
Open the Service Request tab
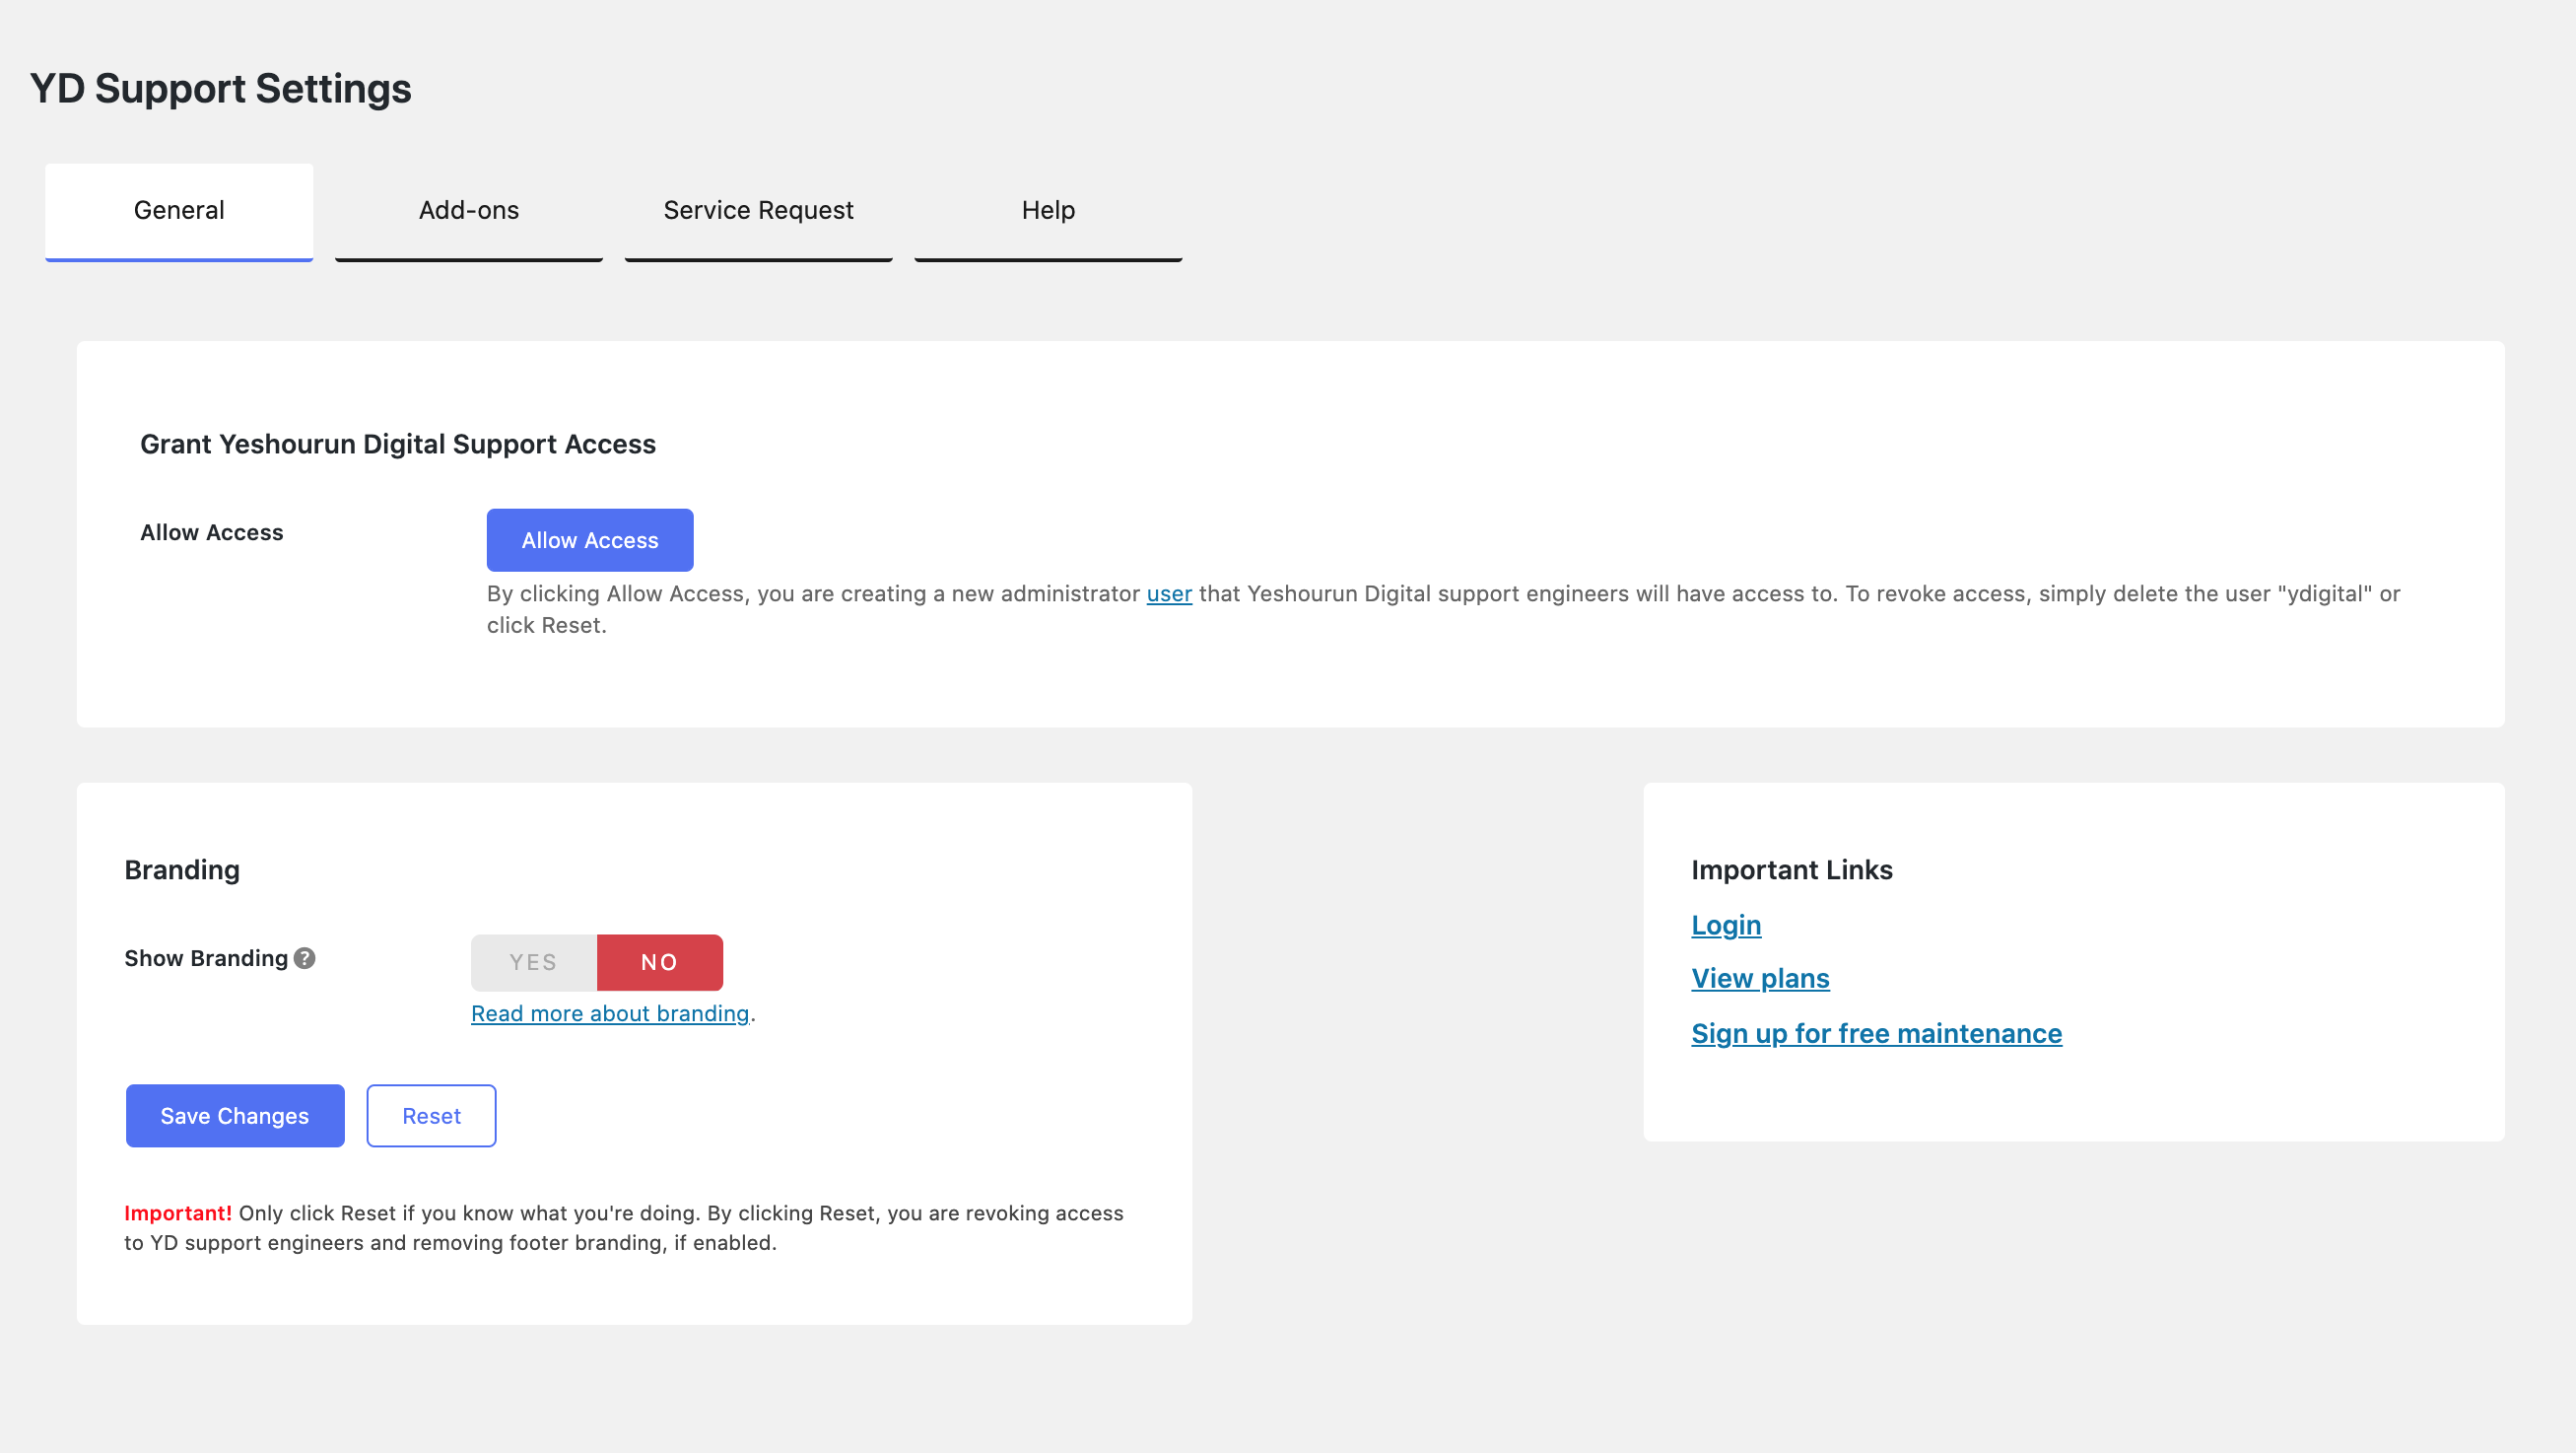click(x=758, y=211)
